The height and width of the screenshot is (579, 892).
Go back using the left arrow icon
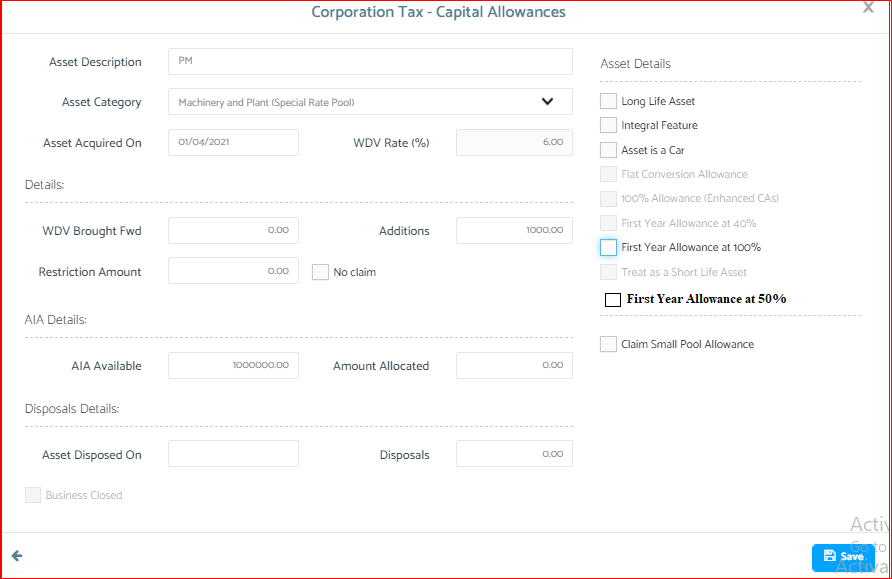pos(17,556)
